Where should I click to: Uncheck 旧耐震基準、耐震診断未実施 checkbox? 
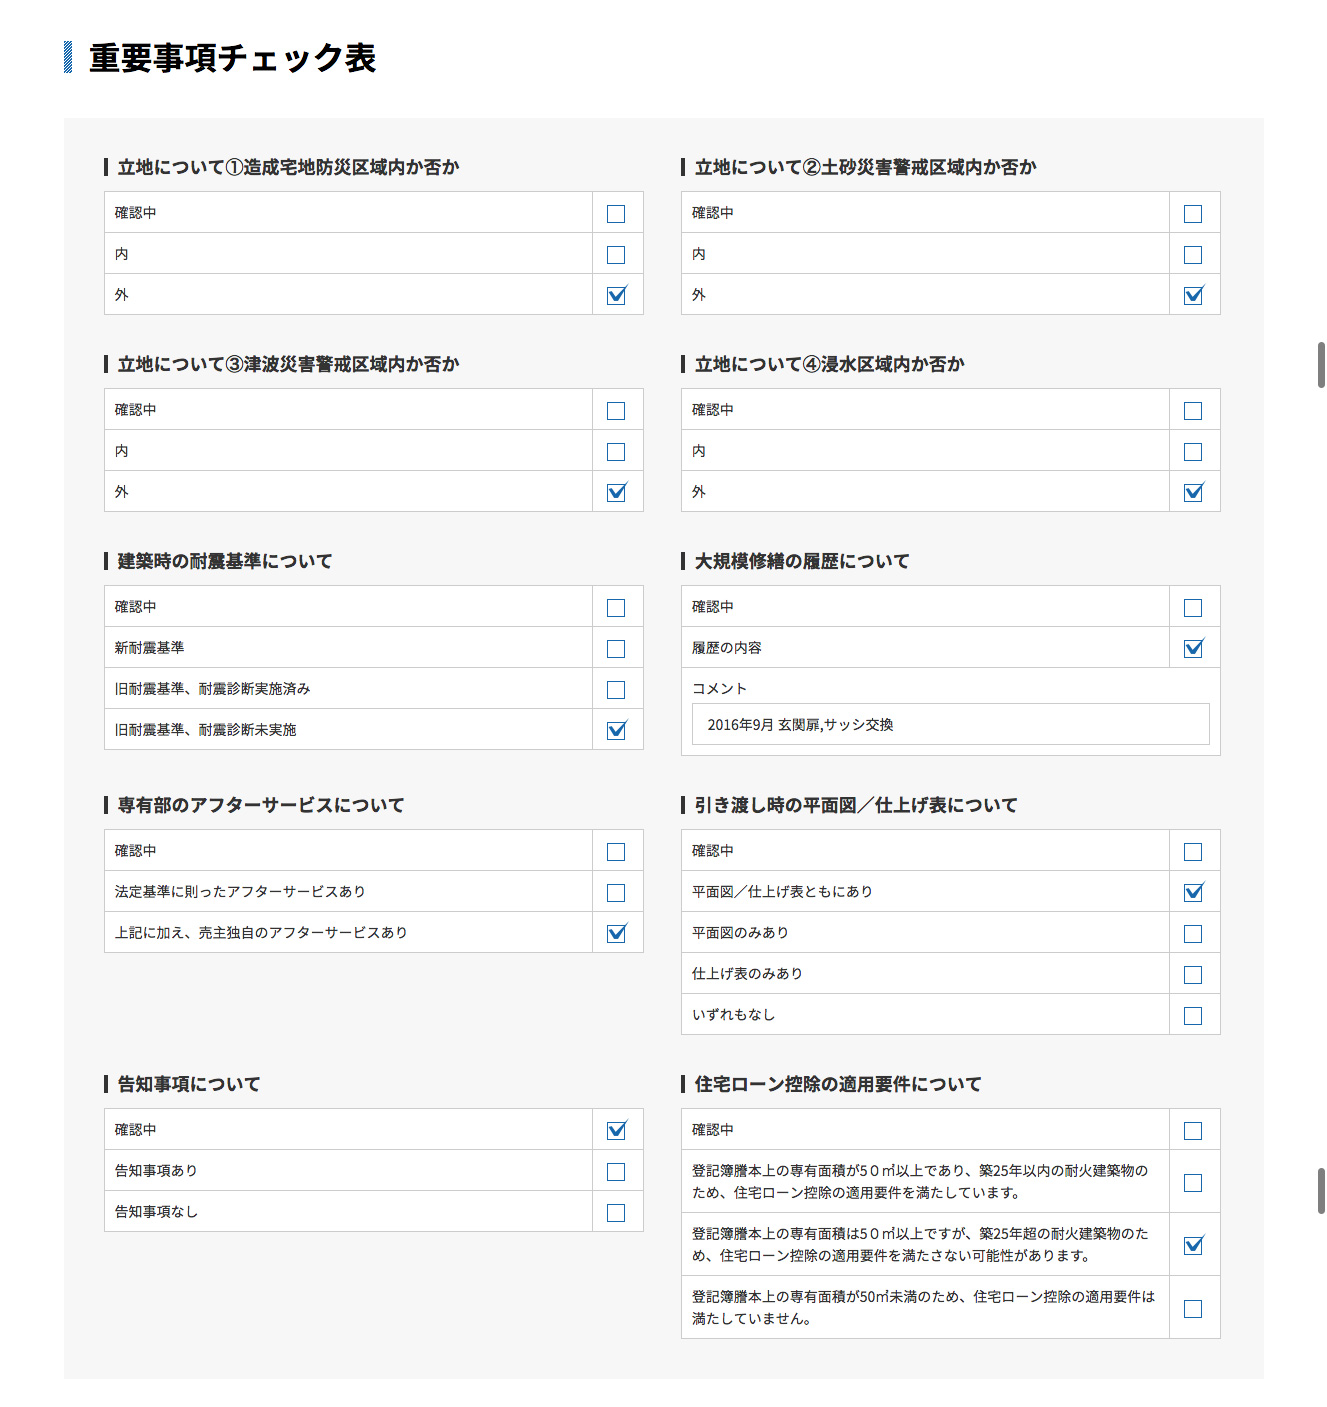pos(616,731)
